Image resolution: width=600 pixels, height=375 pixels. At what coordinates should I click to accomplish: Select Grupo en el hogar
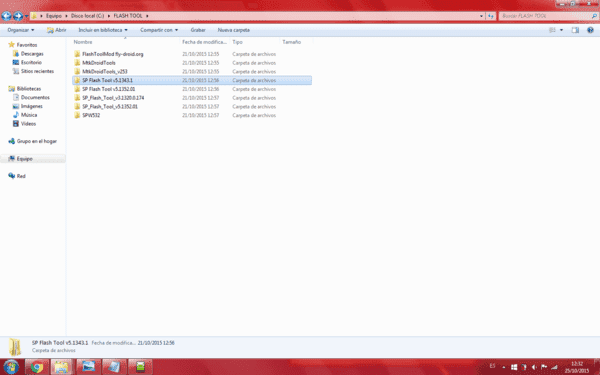[x=36, y=141]
